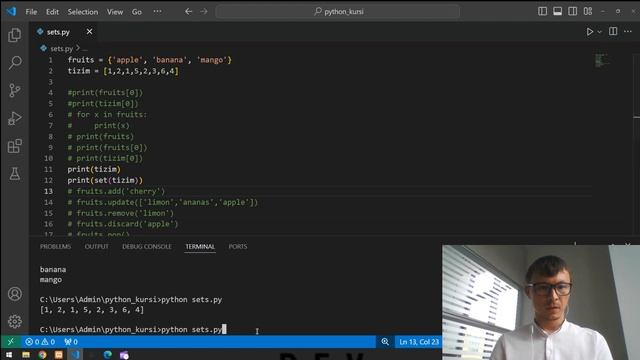Image resolution: width=640 pixels, height=360 pixels.
Task: Switch to the OUTPUT panel tab
Action: point(96,247)
